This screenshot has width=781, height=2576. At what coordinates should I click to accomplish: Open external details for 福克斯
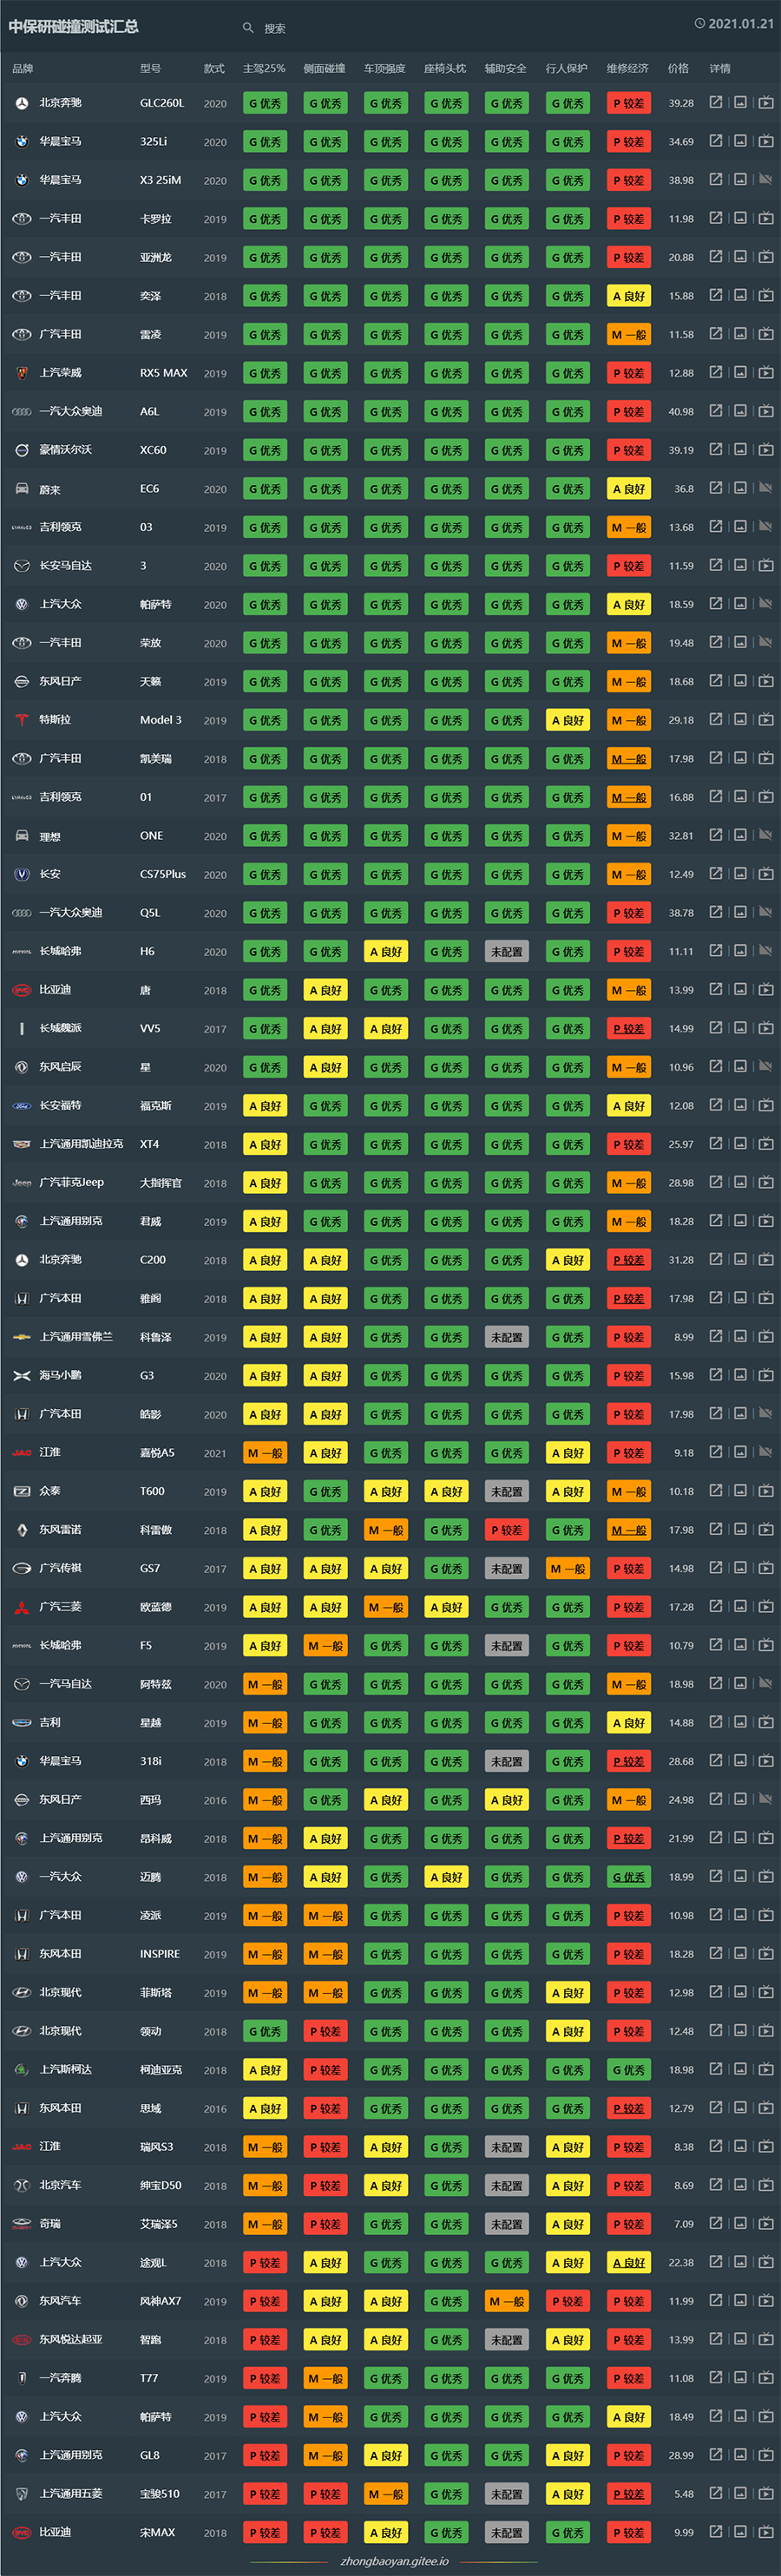[x=716, y=1105]
